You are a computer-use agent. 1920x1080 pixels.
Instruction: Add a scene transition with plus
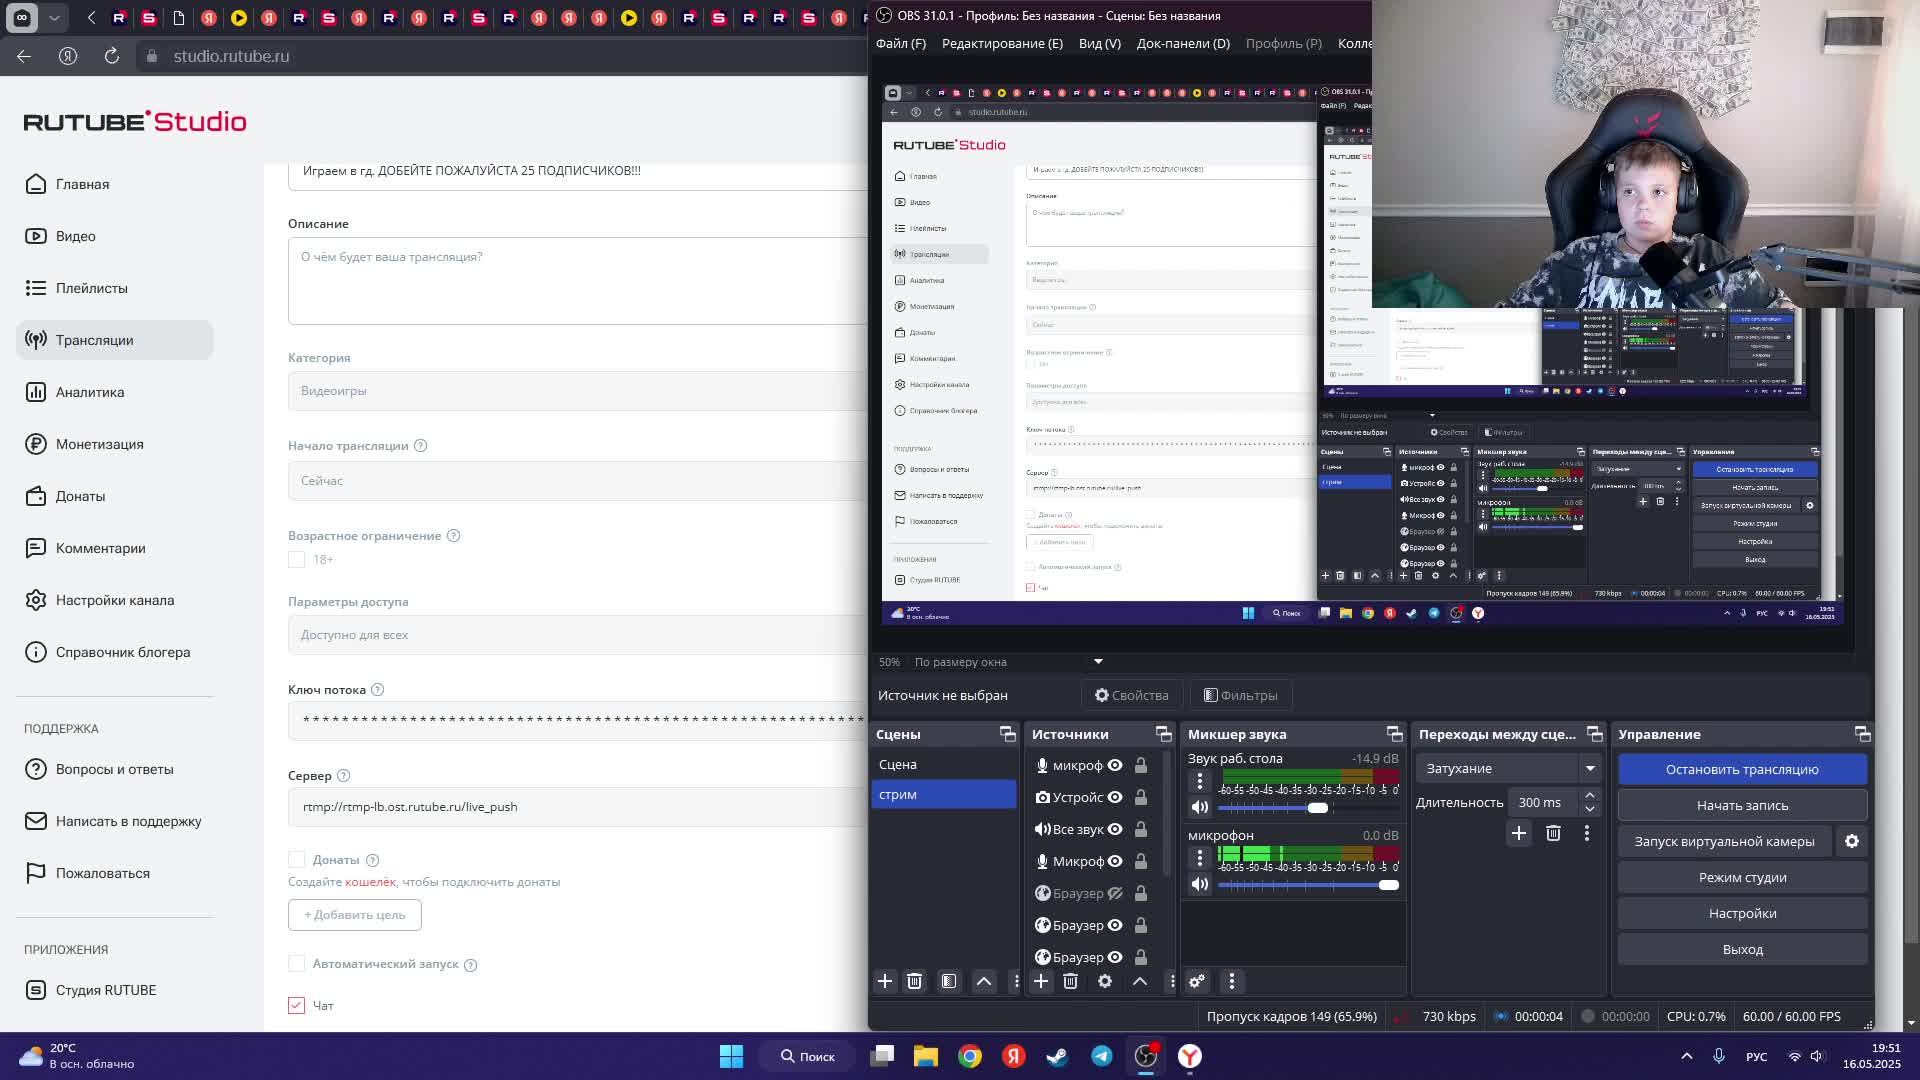tap(1519, 833)
